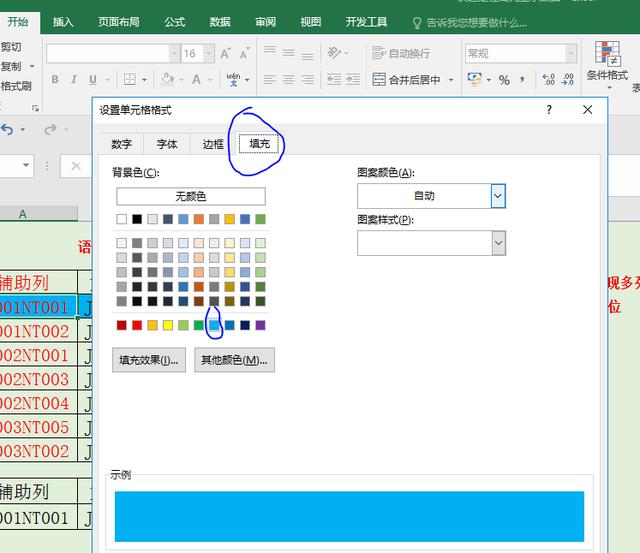Click the accounting number format icon

[x=474, y=79]
